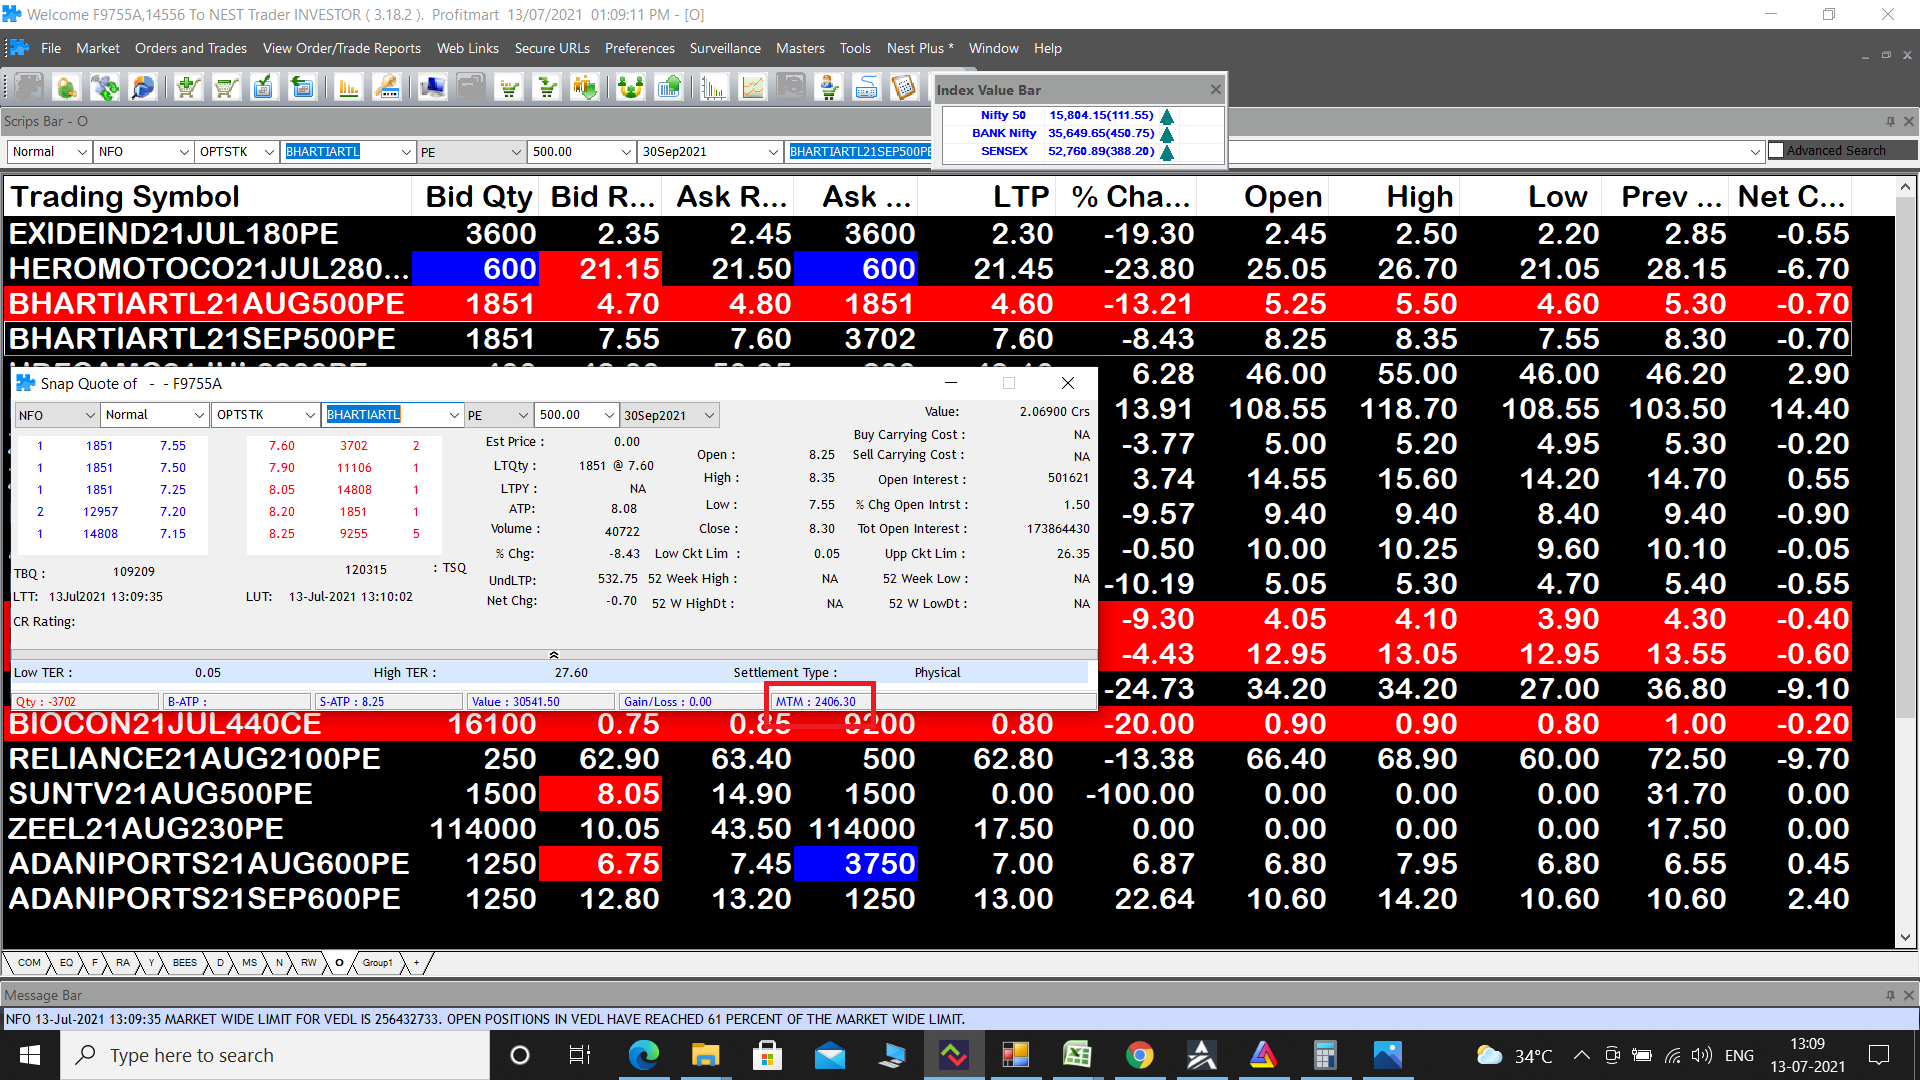Open the Windows Start menu

pos(30,1055)
